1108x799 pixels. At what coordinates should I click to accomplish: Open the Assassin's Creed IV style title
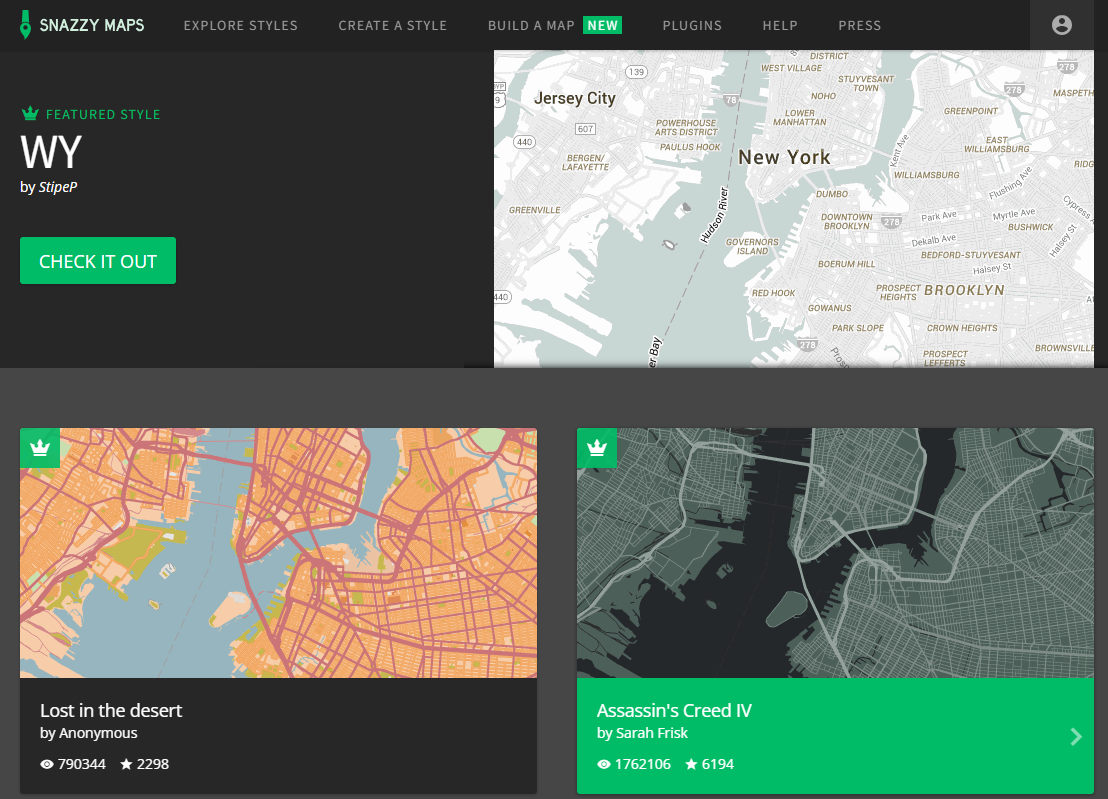(x=674, y=710)
